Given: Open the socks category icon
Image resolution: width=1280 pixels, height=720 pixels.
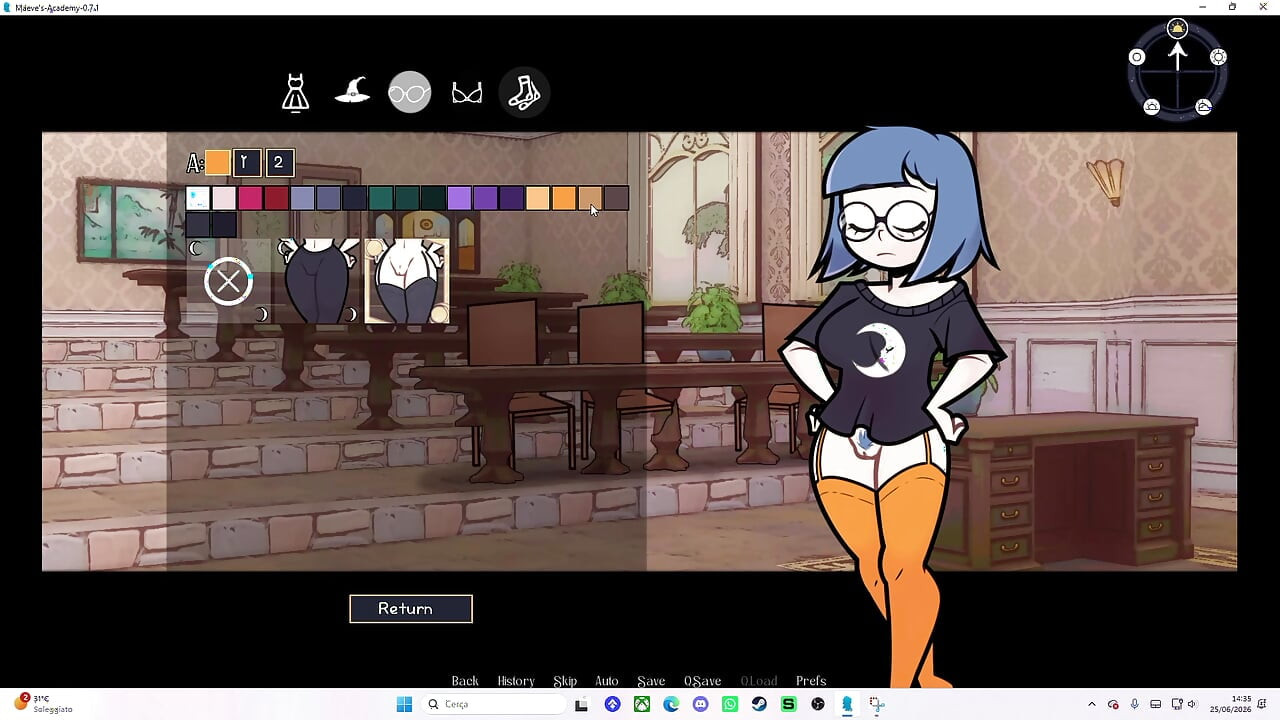Looking at the screenshot, I should (524, 92).
